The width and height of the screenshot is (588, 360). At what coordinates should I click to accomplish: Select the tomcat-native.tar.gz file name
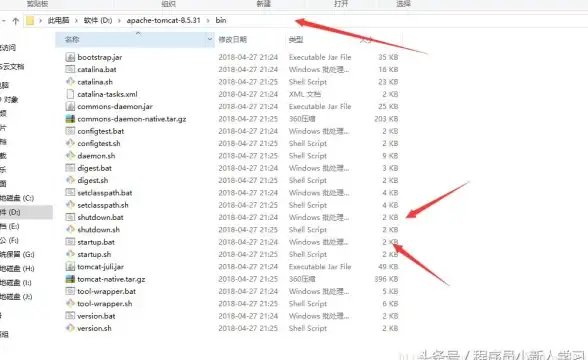click(x=111, y=279)
